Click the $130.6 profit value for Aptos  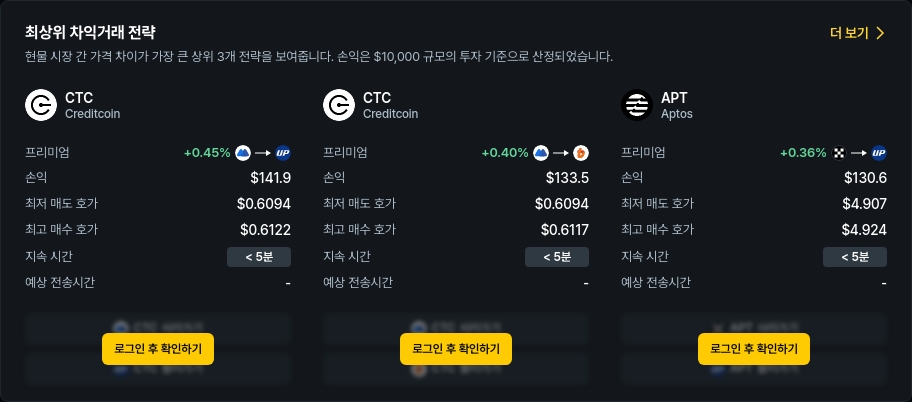(865, 179)
